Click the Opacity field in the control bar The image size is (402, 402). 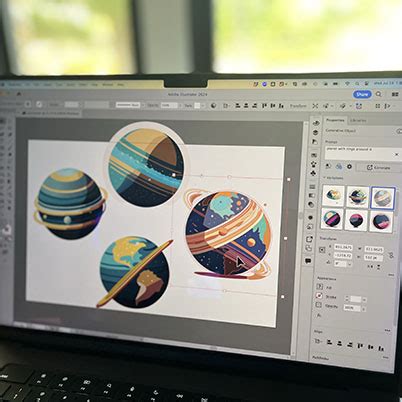click(x=169, y=105)
